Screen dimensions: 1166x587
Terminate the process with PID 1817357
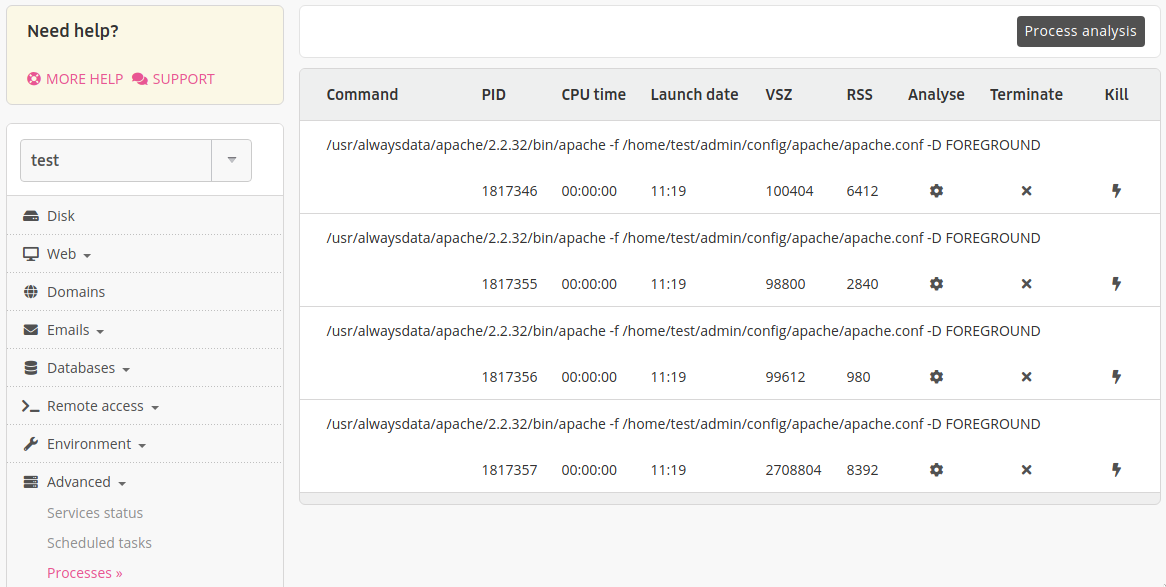1026,469
